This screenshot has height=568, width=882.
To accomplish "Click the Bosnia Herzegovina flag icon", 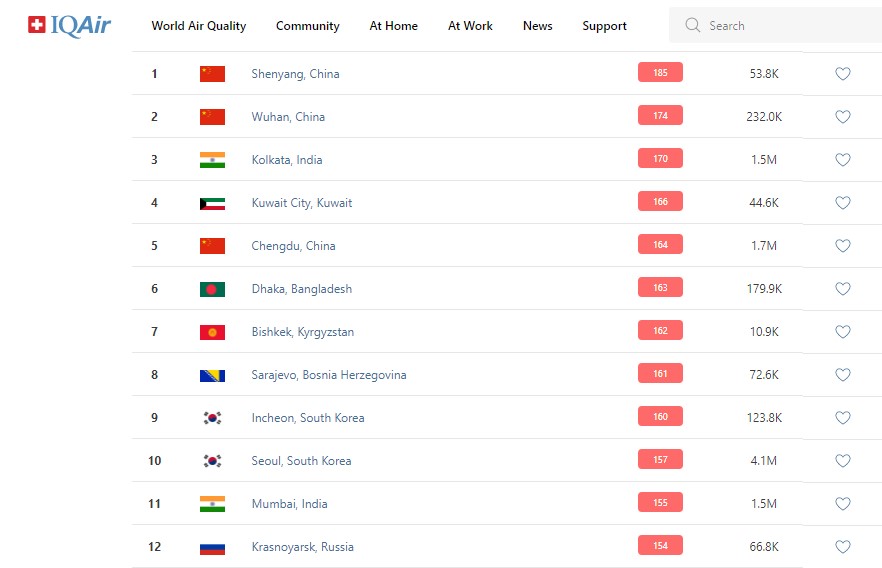I will click(x=212, y=375).
